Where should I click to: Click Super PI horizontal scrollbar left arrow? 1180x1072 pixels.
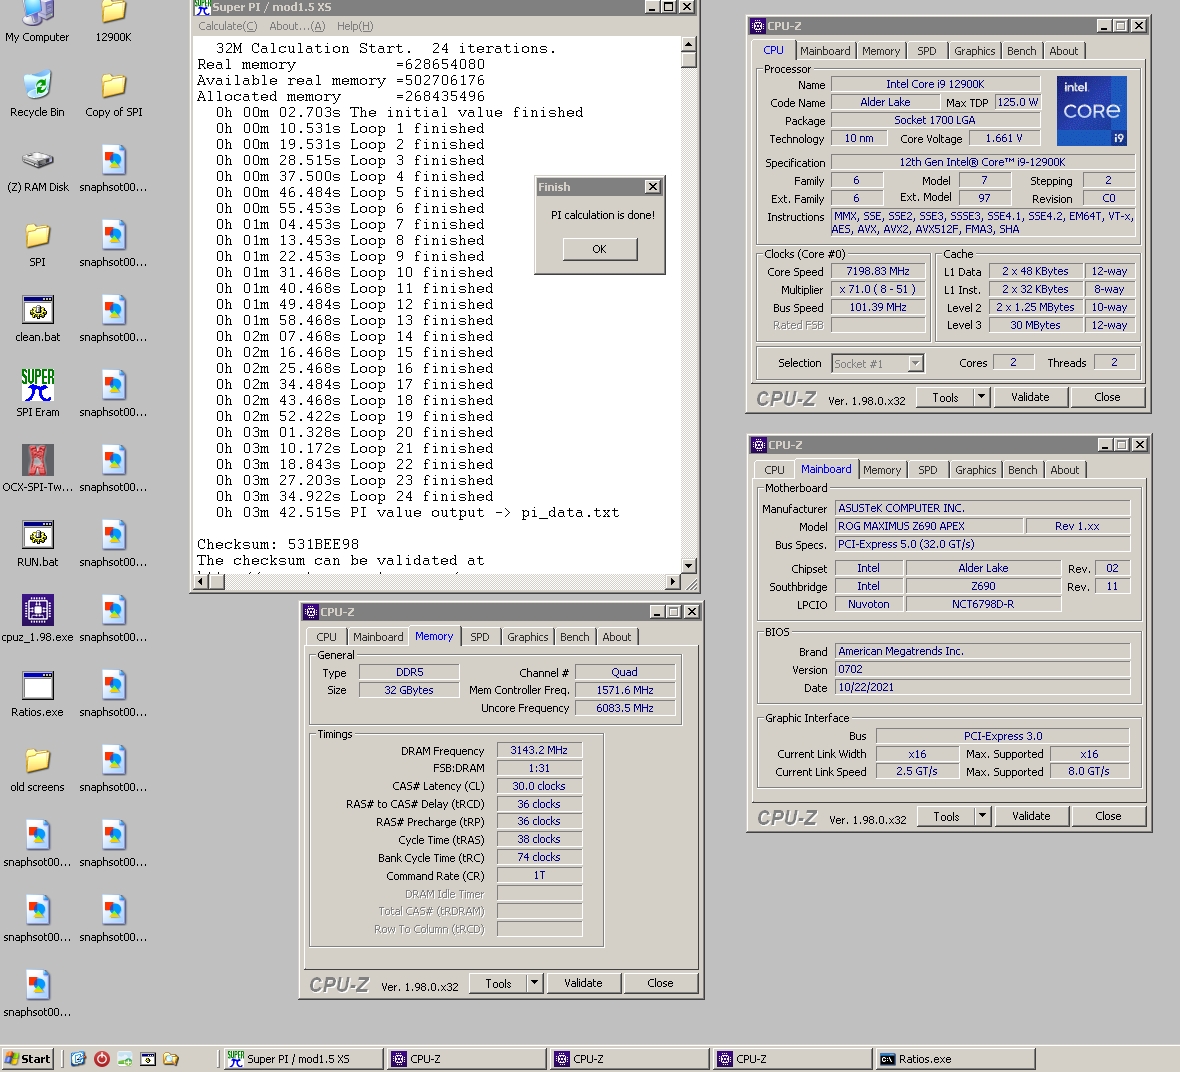click(201, 581)
